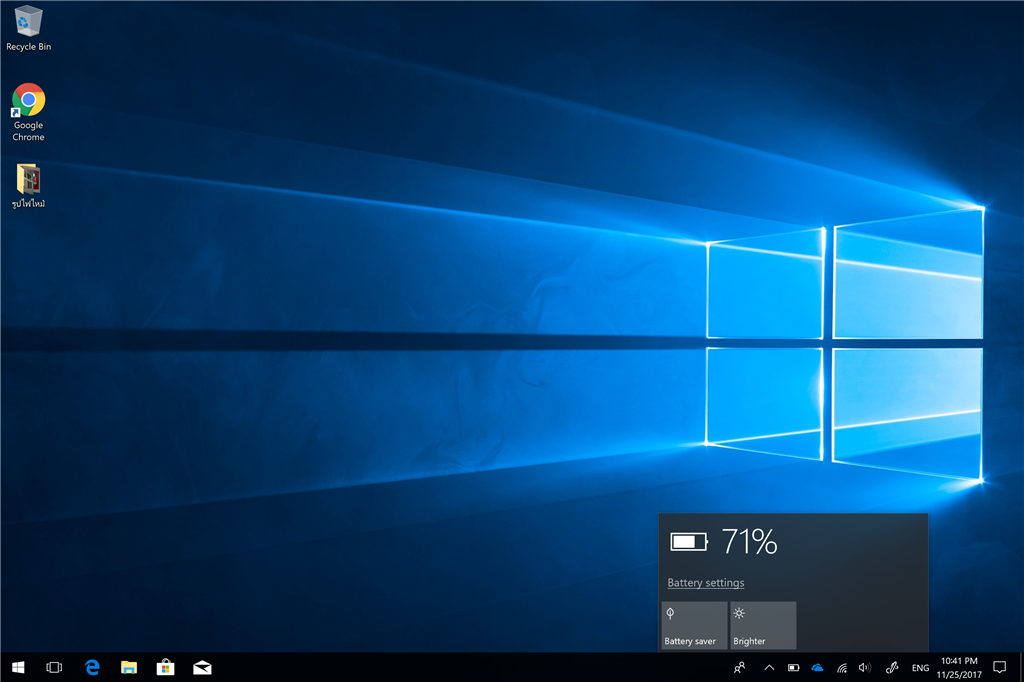1024x682 pixels.
Task: Open the People icon in taskbar
Action: pos(739,667)
